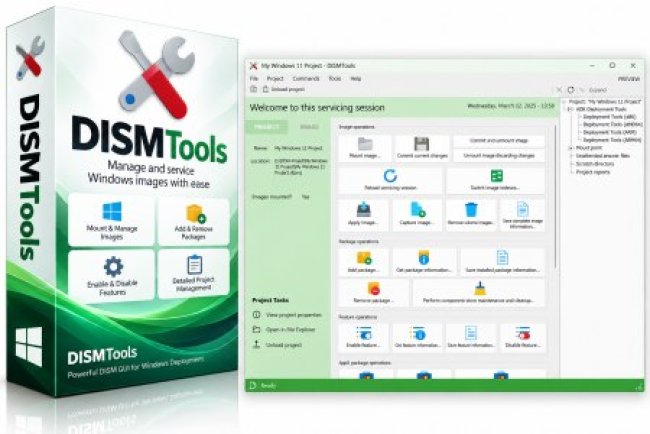Image resolution: width=650 pixels, height=434 pixels.
Task: Click the Images mounted Yes value
Action: (x=305, y=197)
